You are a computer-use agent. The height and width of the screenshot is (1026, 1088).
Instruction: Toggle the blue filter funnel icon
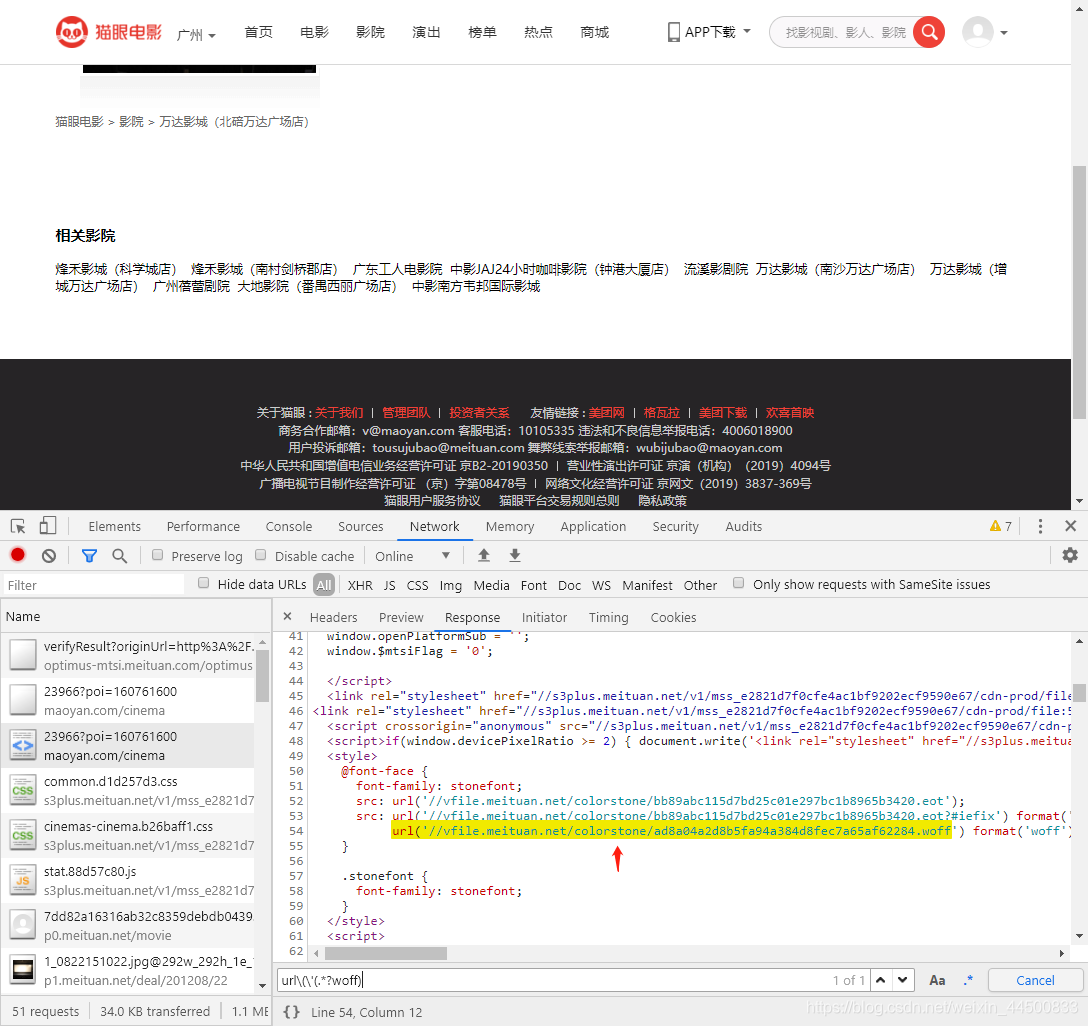click(90, 556)
